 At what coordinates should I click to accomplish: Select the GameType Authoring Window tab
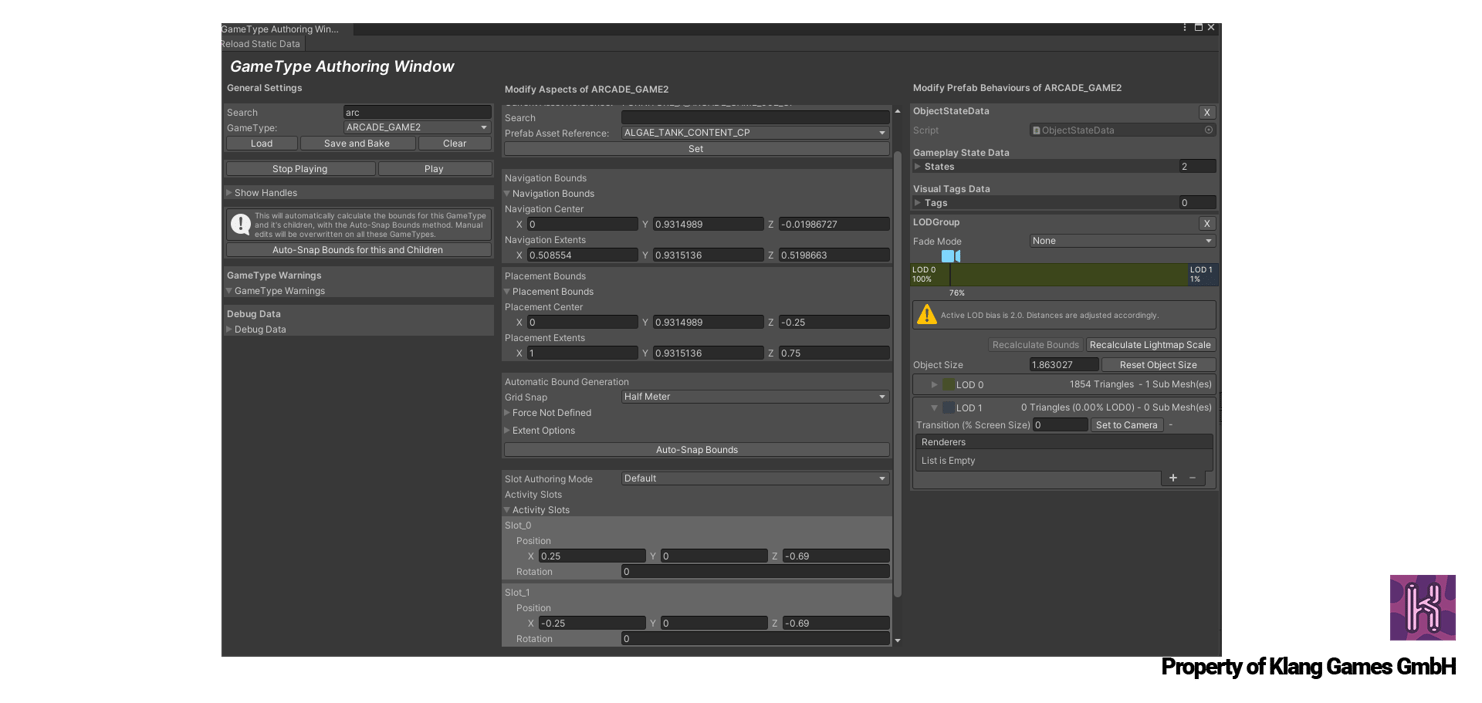point(279,29)
